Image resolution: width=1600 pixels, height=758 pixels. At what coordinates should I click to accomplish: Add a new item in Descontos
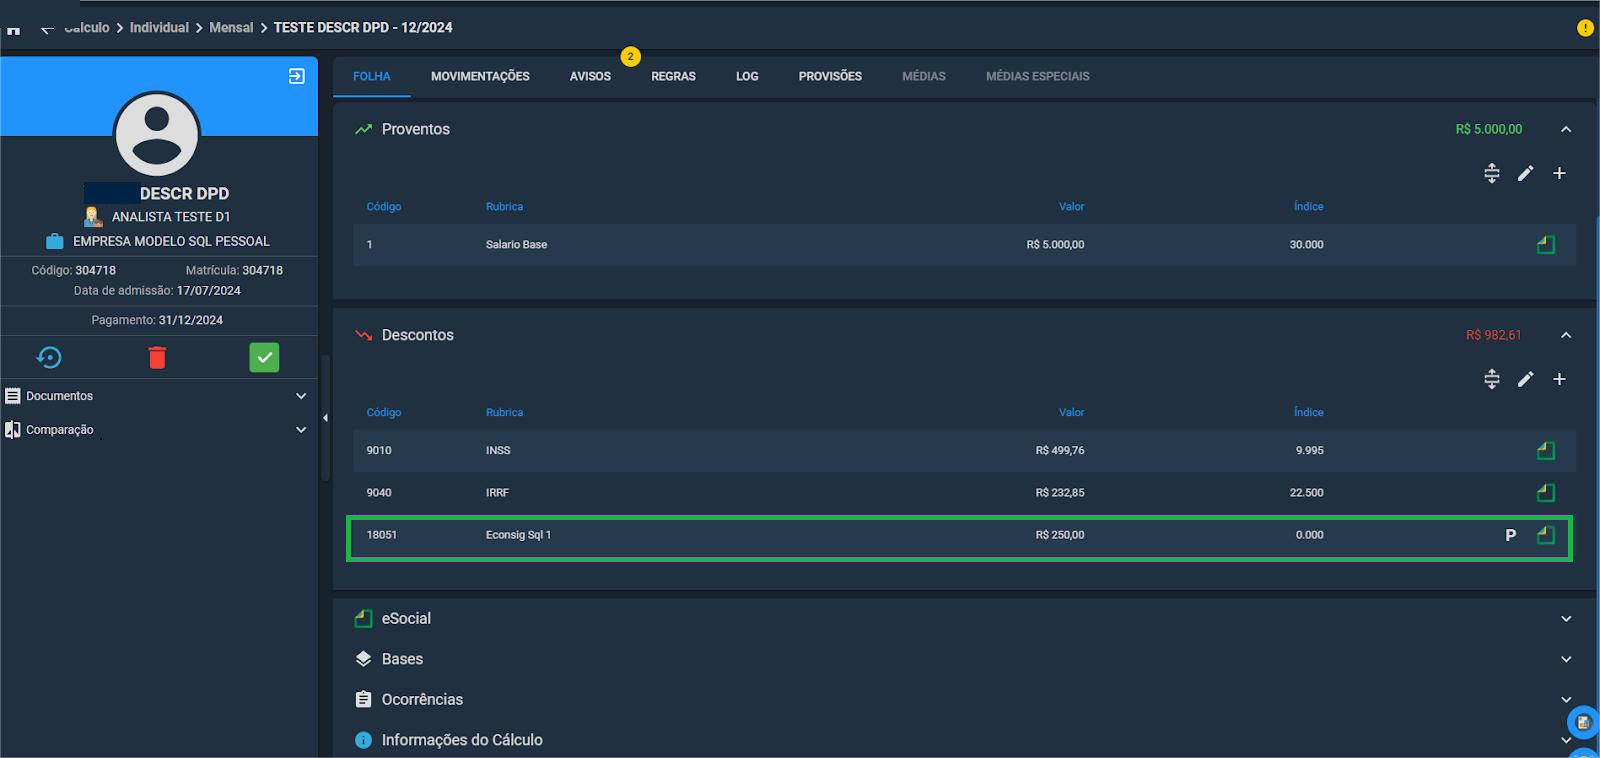[1559, 379]
